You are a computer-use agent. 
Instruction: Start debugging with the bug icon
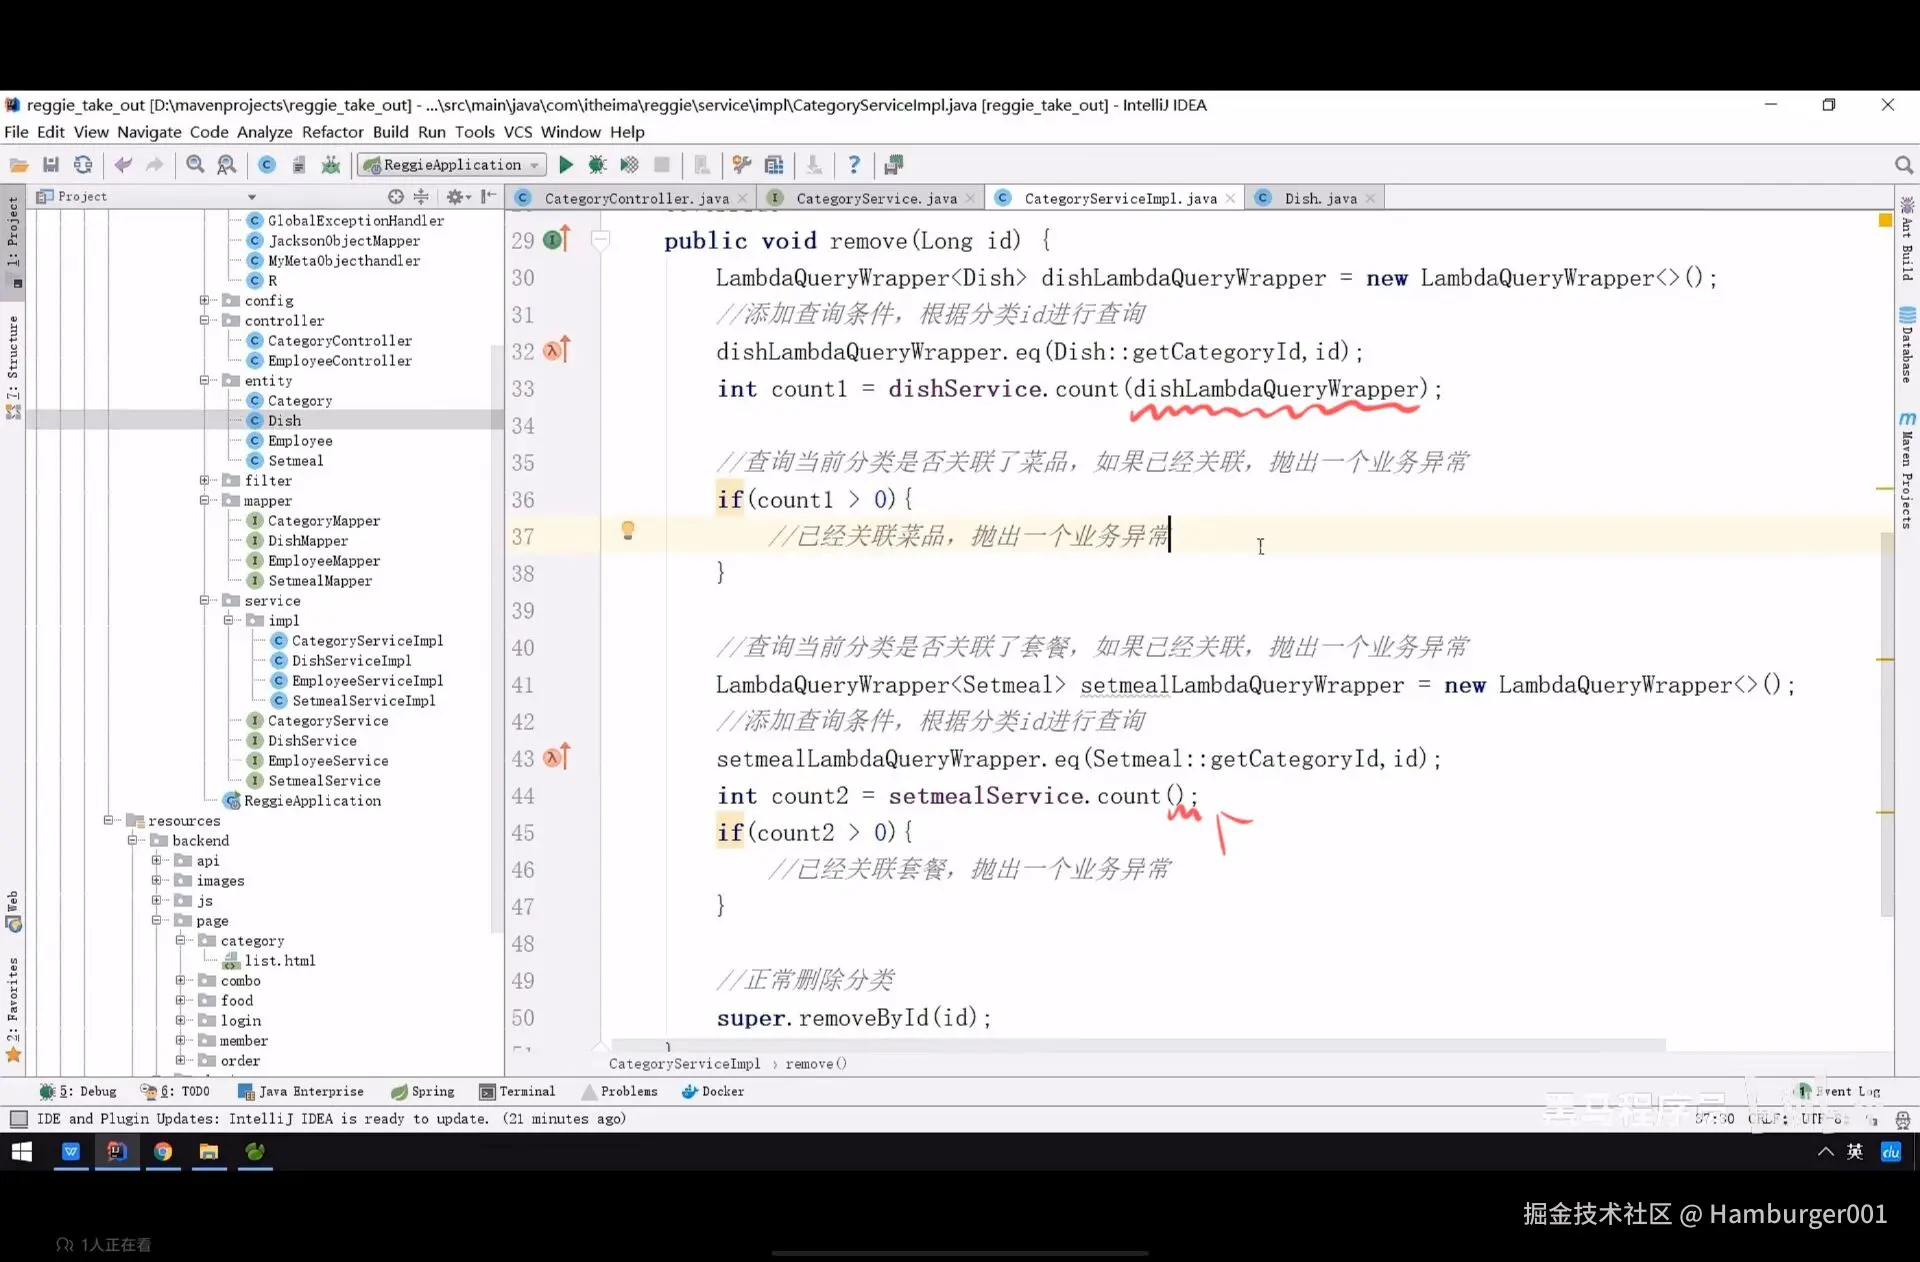pos(597,165)
